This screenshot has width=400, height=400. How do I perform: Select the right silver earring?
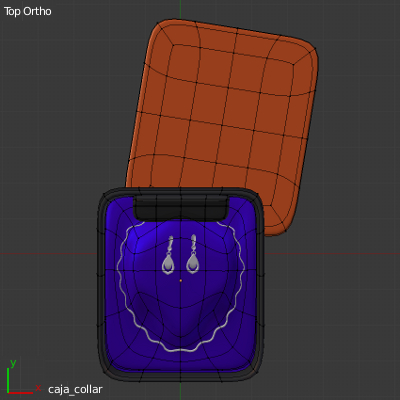point(193,254)
